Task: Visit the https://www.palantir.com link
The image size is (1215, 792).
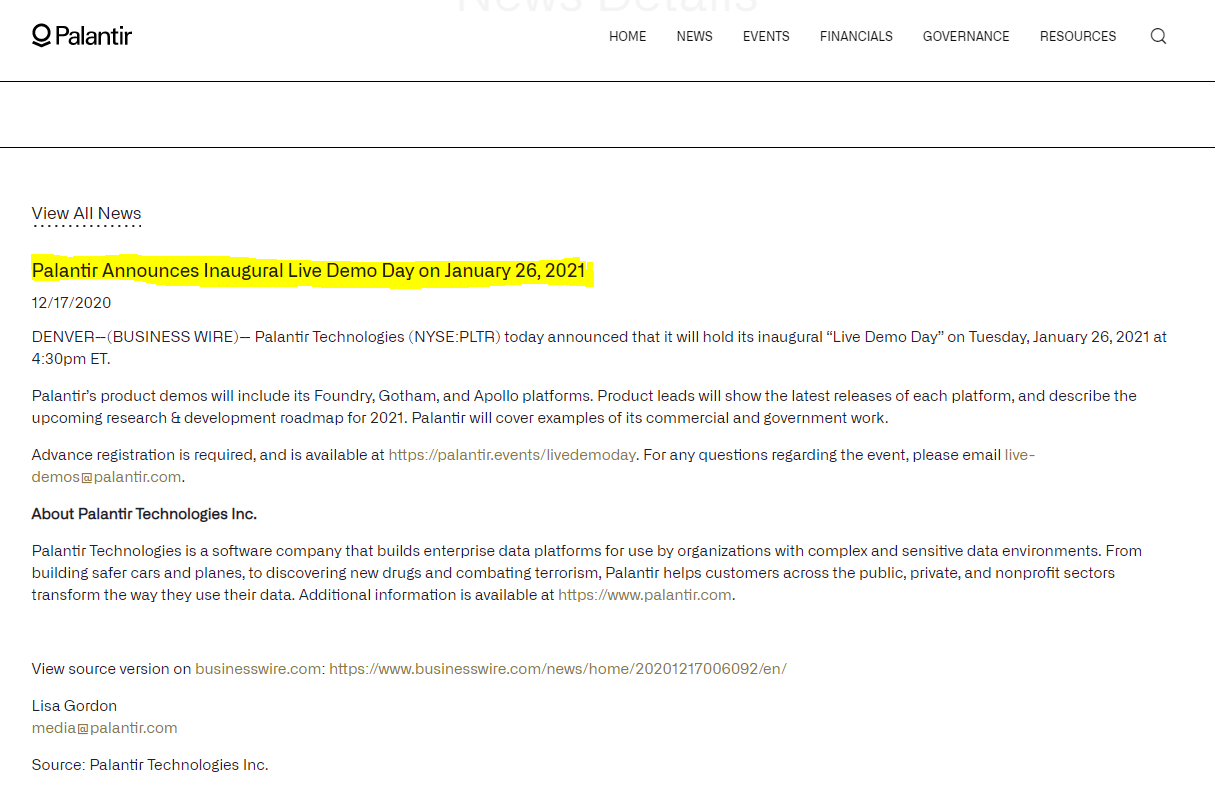Action: (x=645, y=594)
